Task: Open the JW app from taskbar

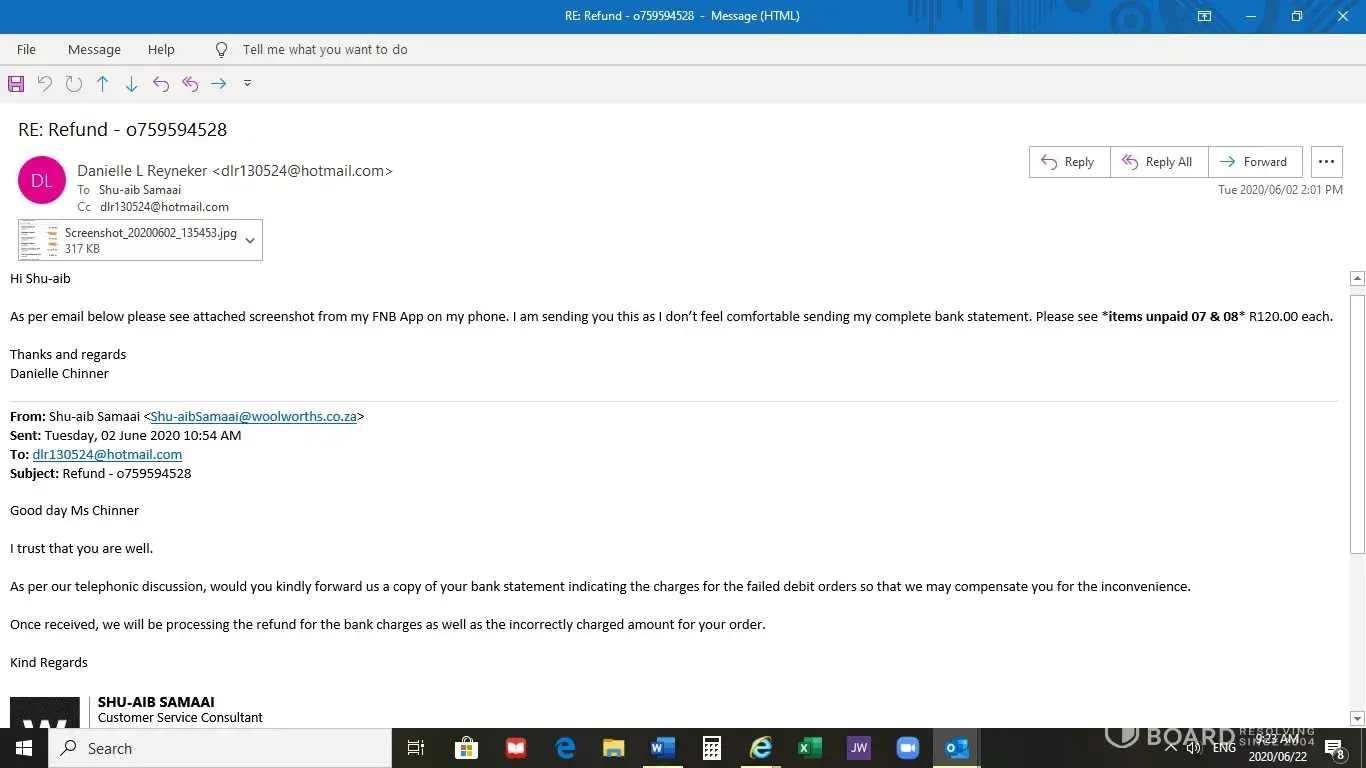Action: (858, 748)
